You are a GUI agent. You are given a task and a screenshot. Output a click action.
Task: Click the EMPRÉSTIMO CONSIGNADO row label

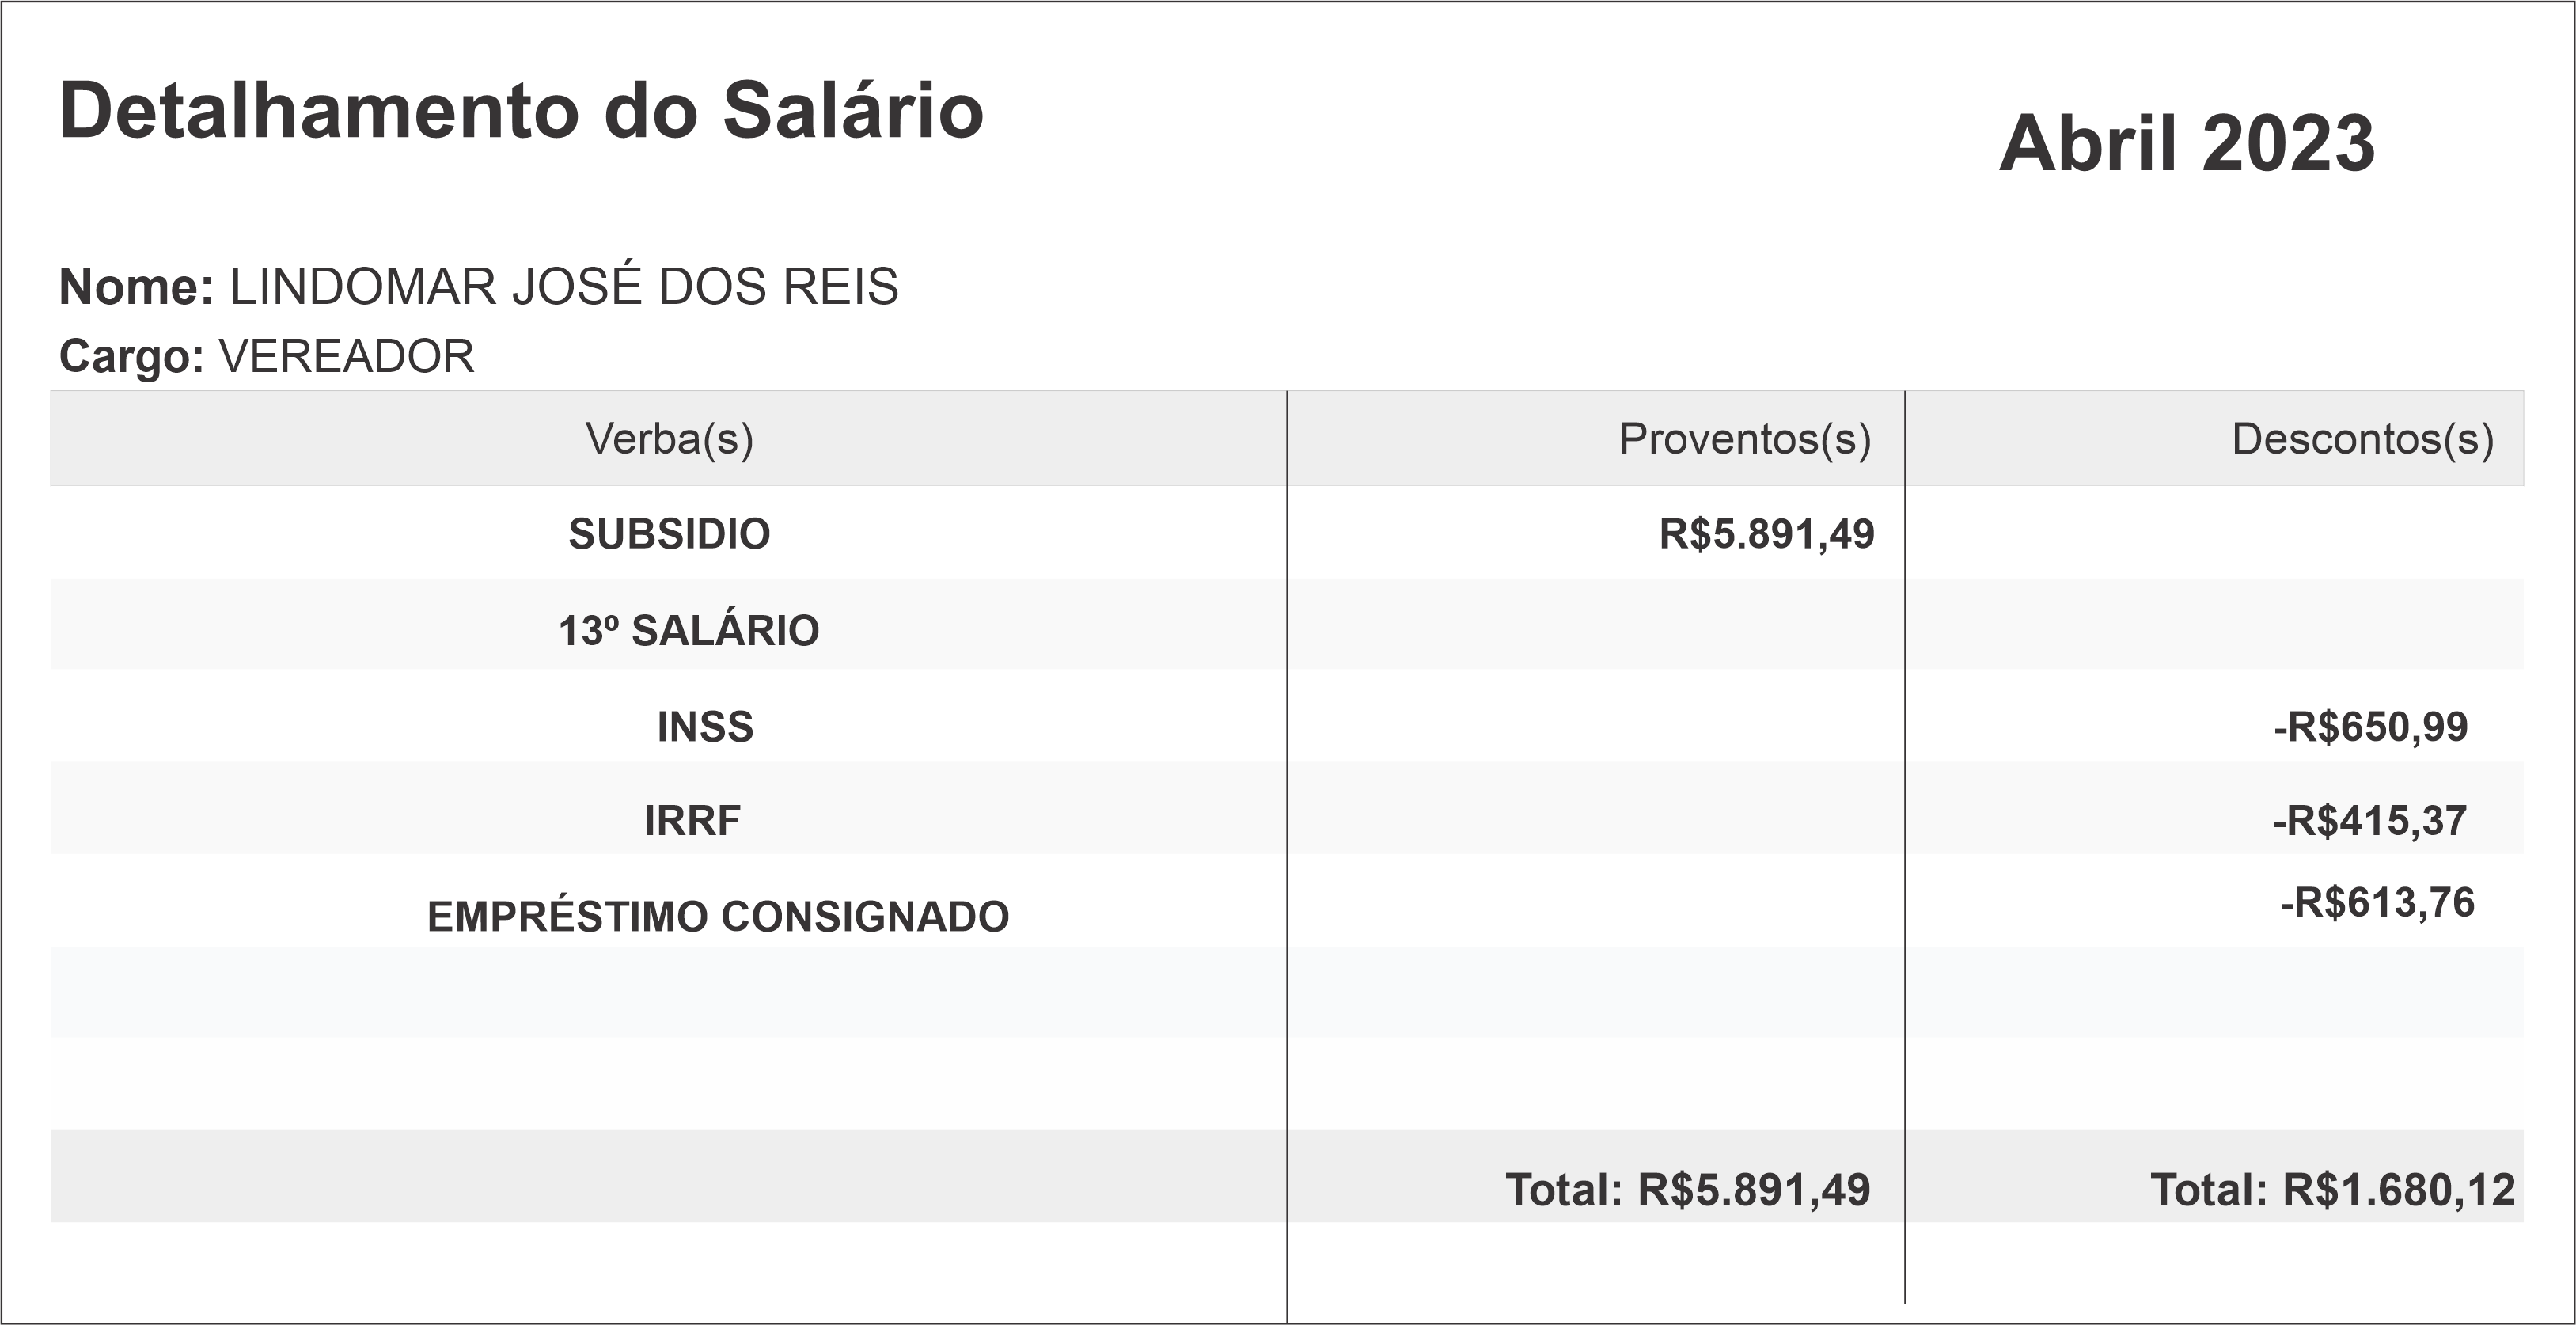[718, 917]
